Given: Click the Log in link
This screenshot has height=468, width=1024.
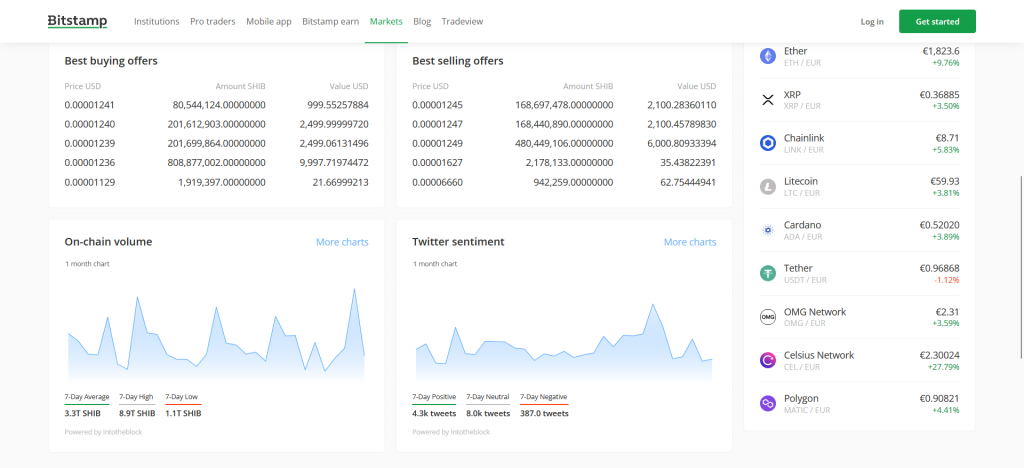Looking at the screenshot, I should coord(872,22).
